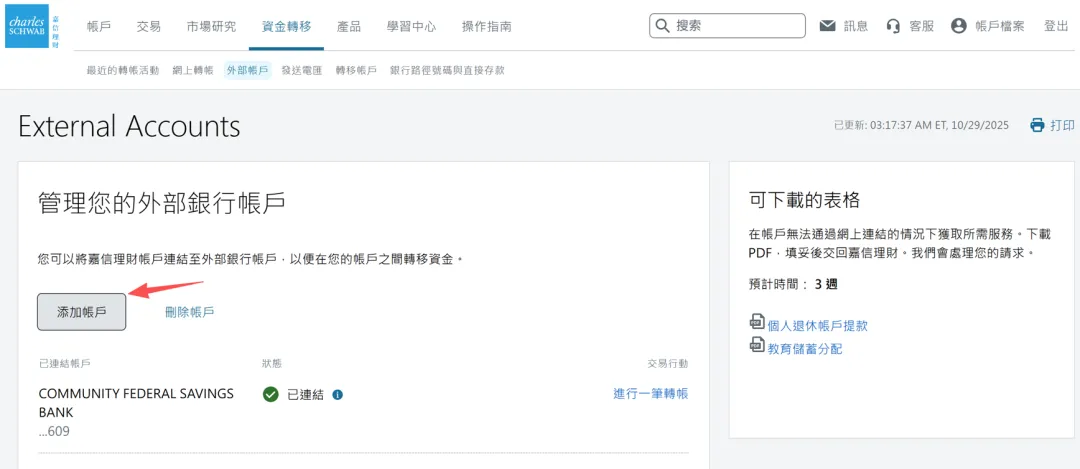Open the 操作指南 menu
Viewport: 1080px width, 469px height.
(x=486, y=27)
